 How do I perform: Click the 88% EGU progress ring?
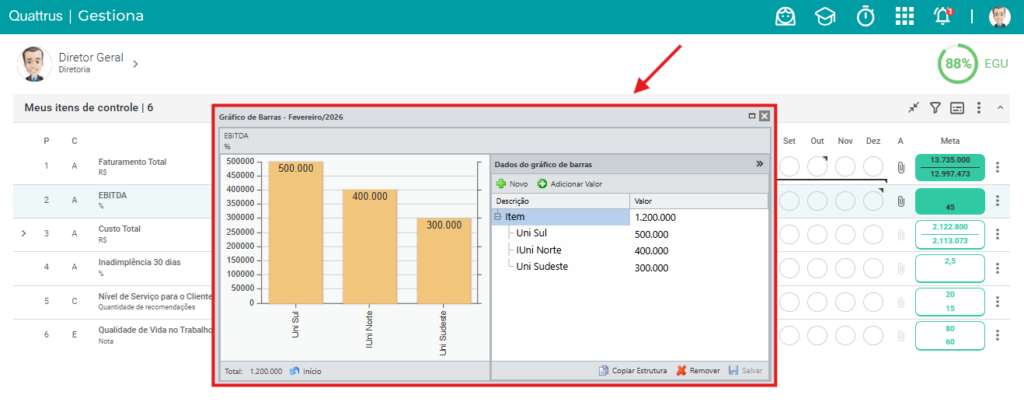(958, 64)
